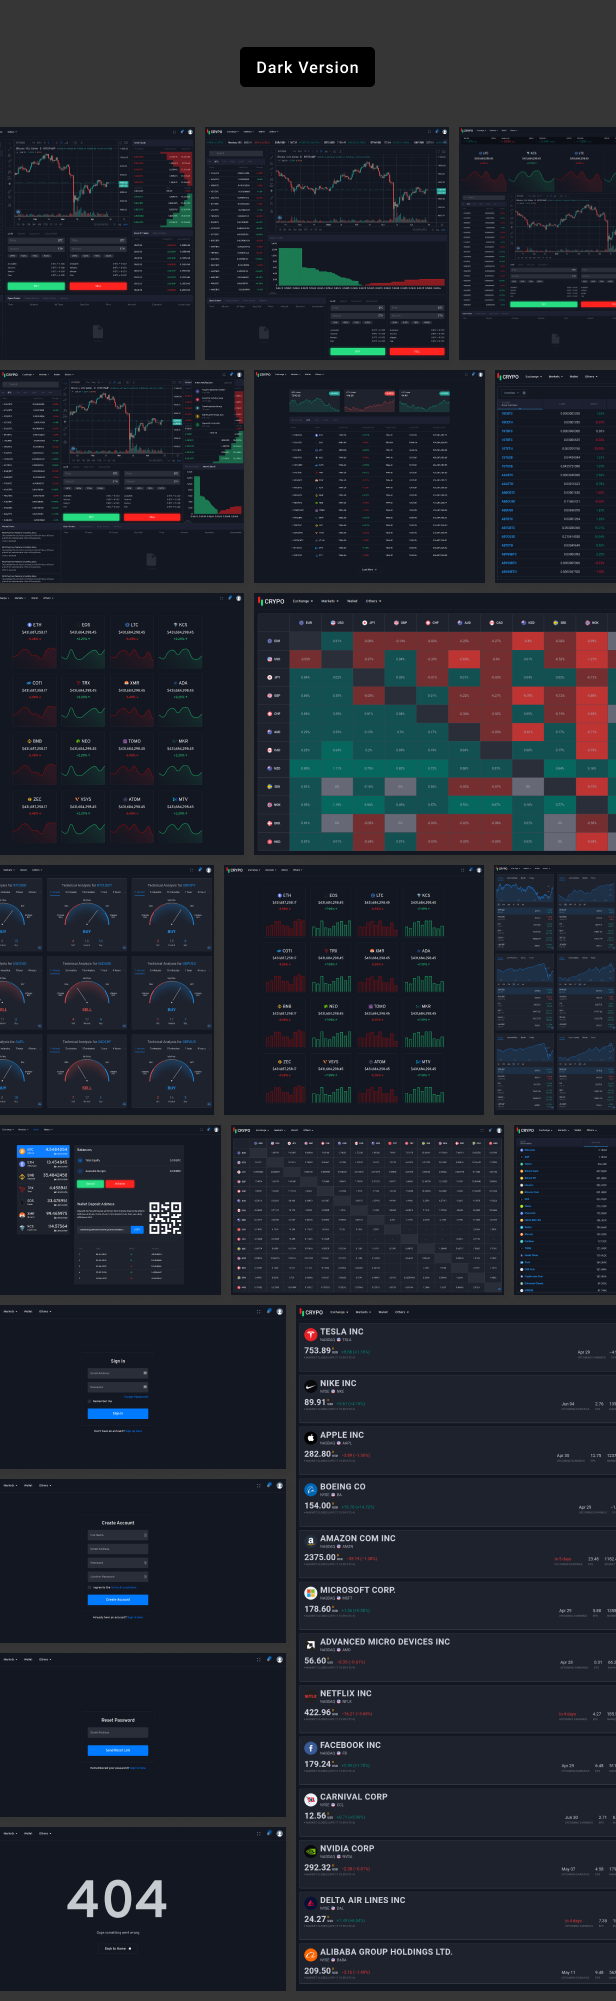Focus Password field on Sign In form
Viewport: 616px width, 2001px height.
tap(118, 1387)
